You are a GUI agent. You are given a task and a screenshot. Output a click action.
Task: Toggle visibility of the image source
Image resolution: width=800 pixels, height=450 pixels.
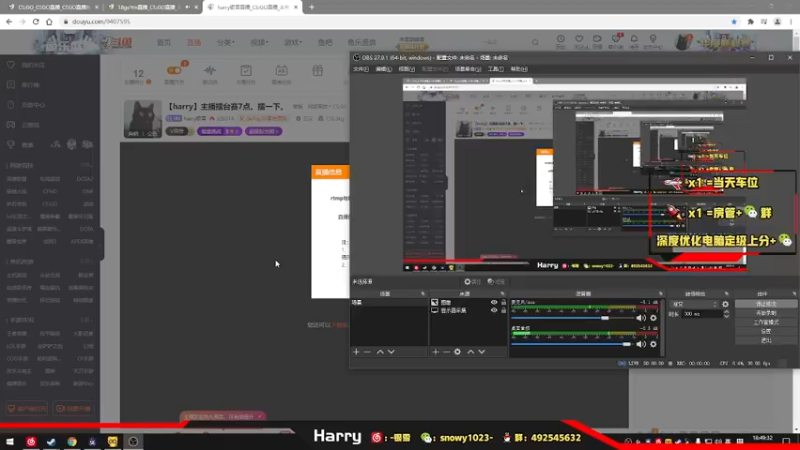point(494,303)
